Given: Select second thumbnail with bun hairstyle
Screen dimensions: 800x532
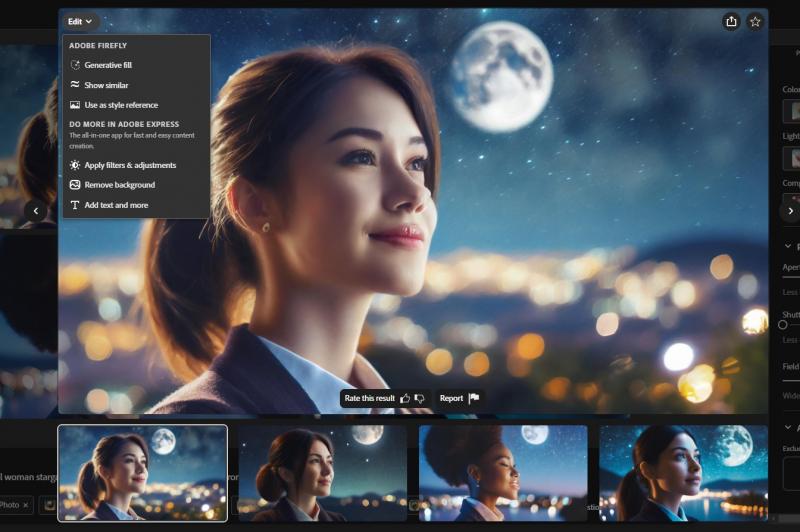Looking at the screenshot, I should (x=322, y=473).
